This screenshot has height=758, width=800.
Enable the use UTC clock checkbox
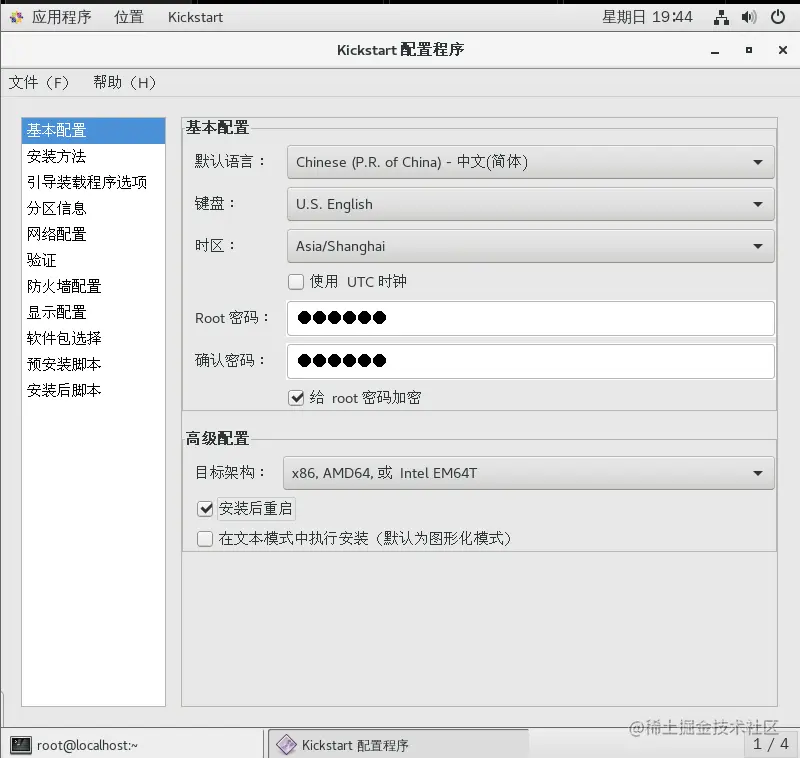click(x=296, y=282)
